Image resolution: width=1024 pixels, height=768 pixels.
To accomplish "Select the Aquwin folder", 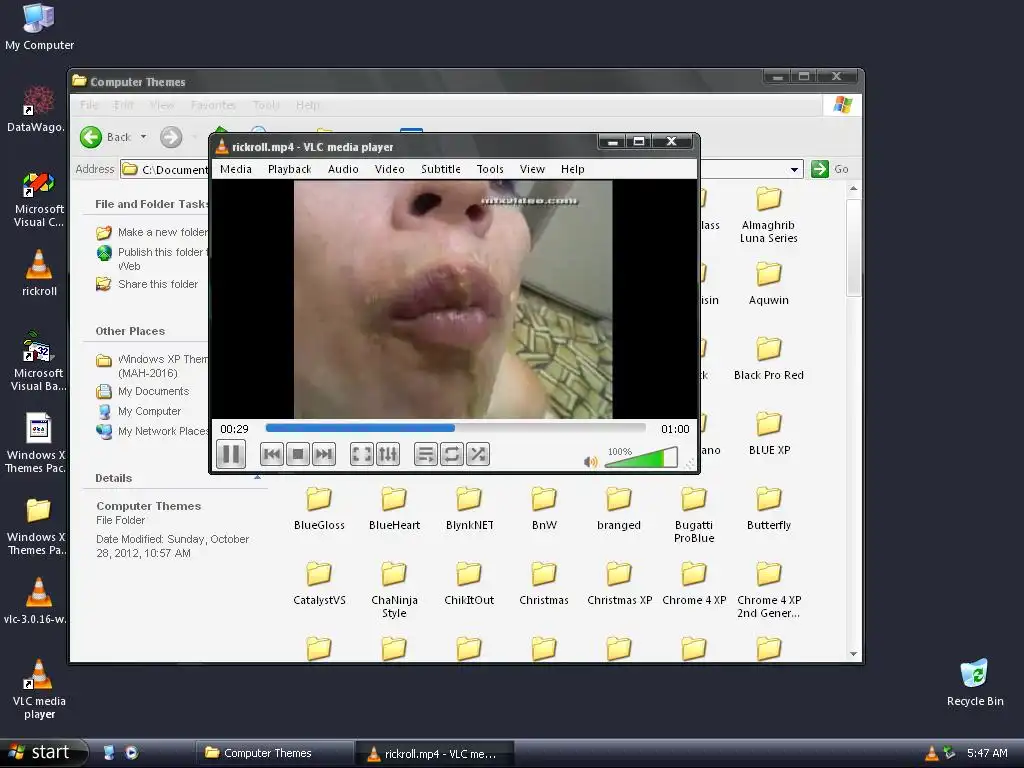I will click(769, 283).
